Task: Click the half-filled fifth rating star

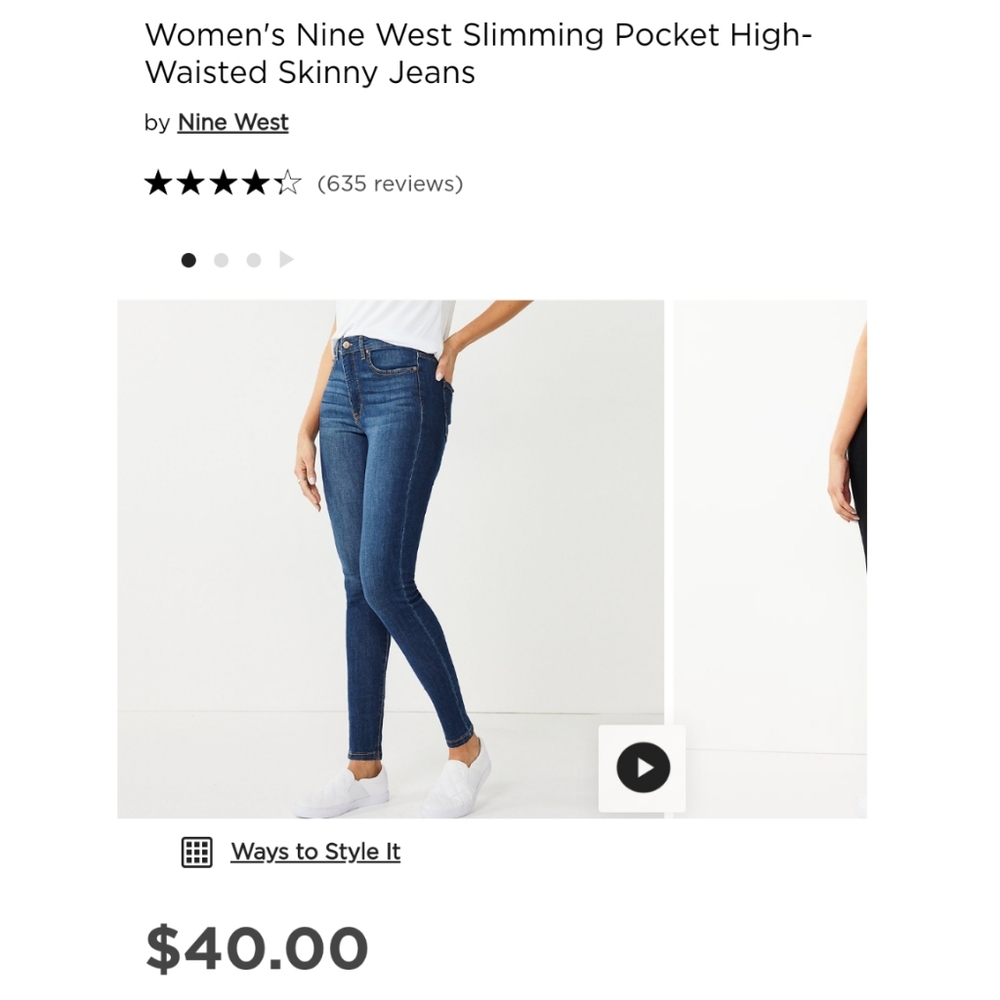Action: (288, 182)
